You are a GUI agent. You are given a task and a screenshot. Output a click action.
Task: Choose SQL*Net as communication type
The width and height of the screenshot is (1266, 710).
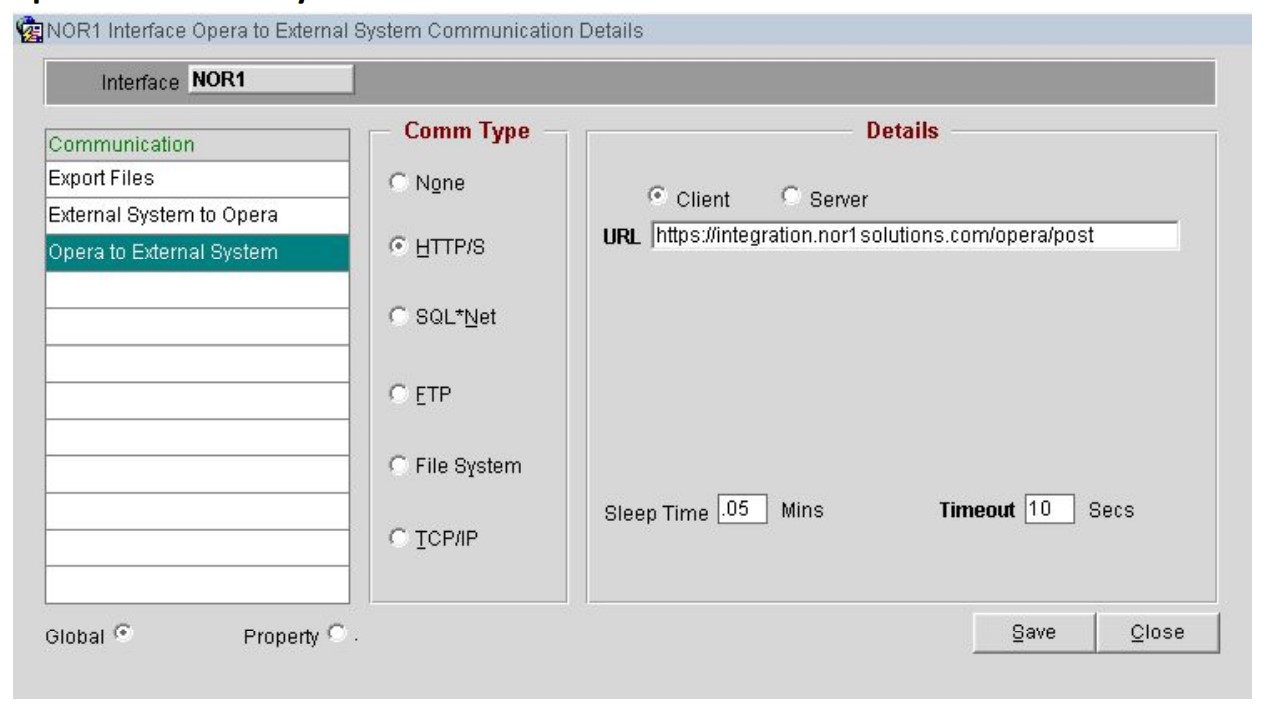coord(399,320)
